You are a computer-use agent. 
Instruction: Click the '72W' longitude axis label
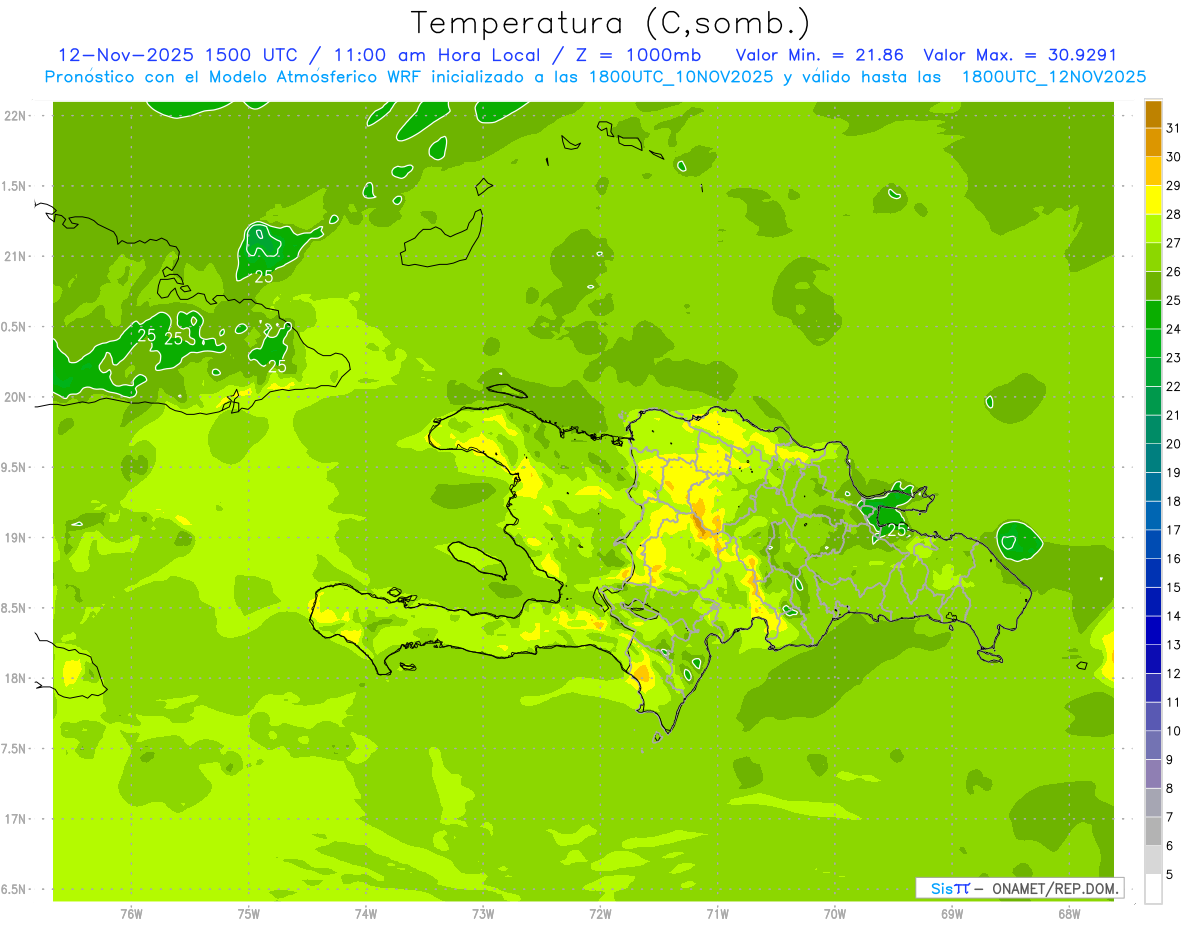[600, 914]
